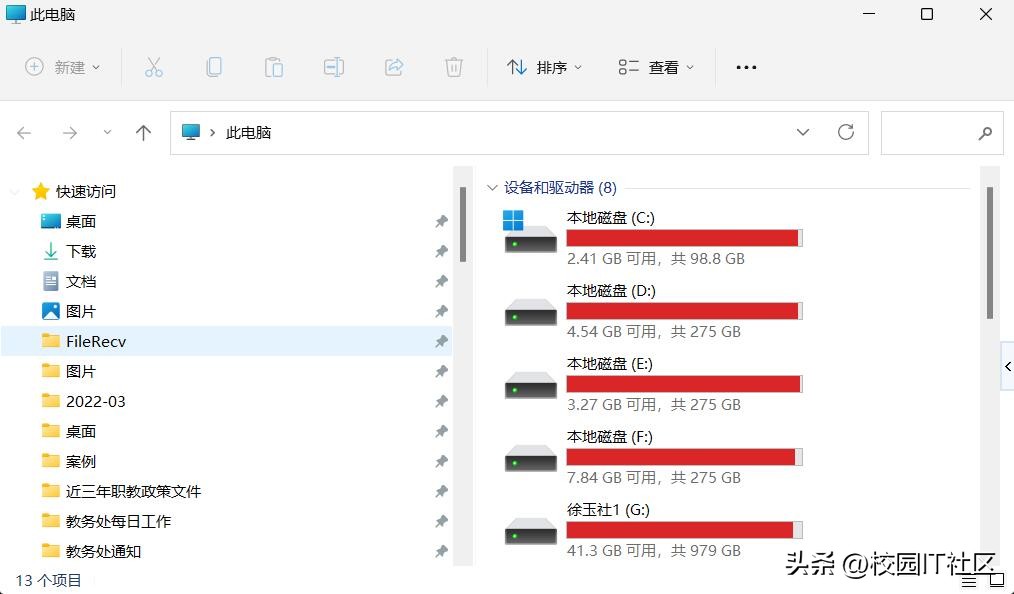This screenshot has width=1014, height=594.
Task: Open the 新建 dropdown menu
Action: click(x=63, y=67)
